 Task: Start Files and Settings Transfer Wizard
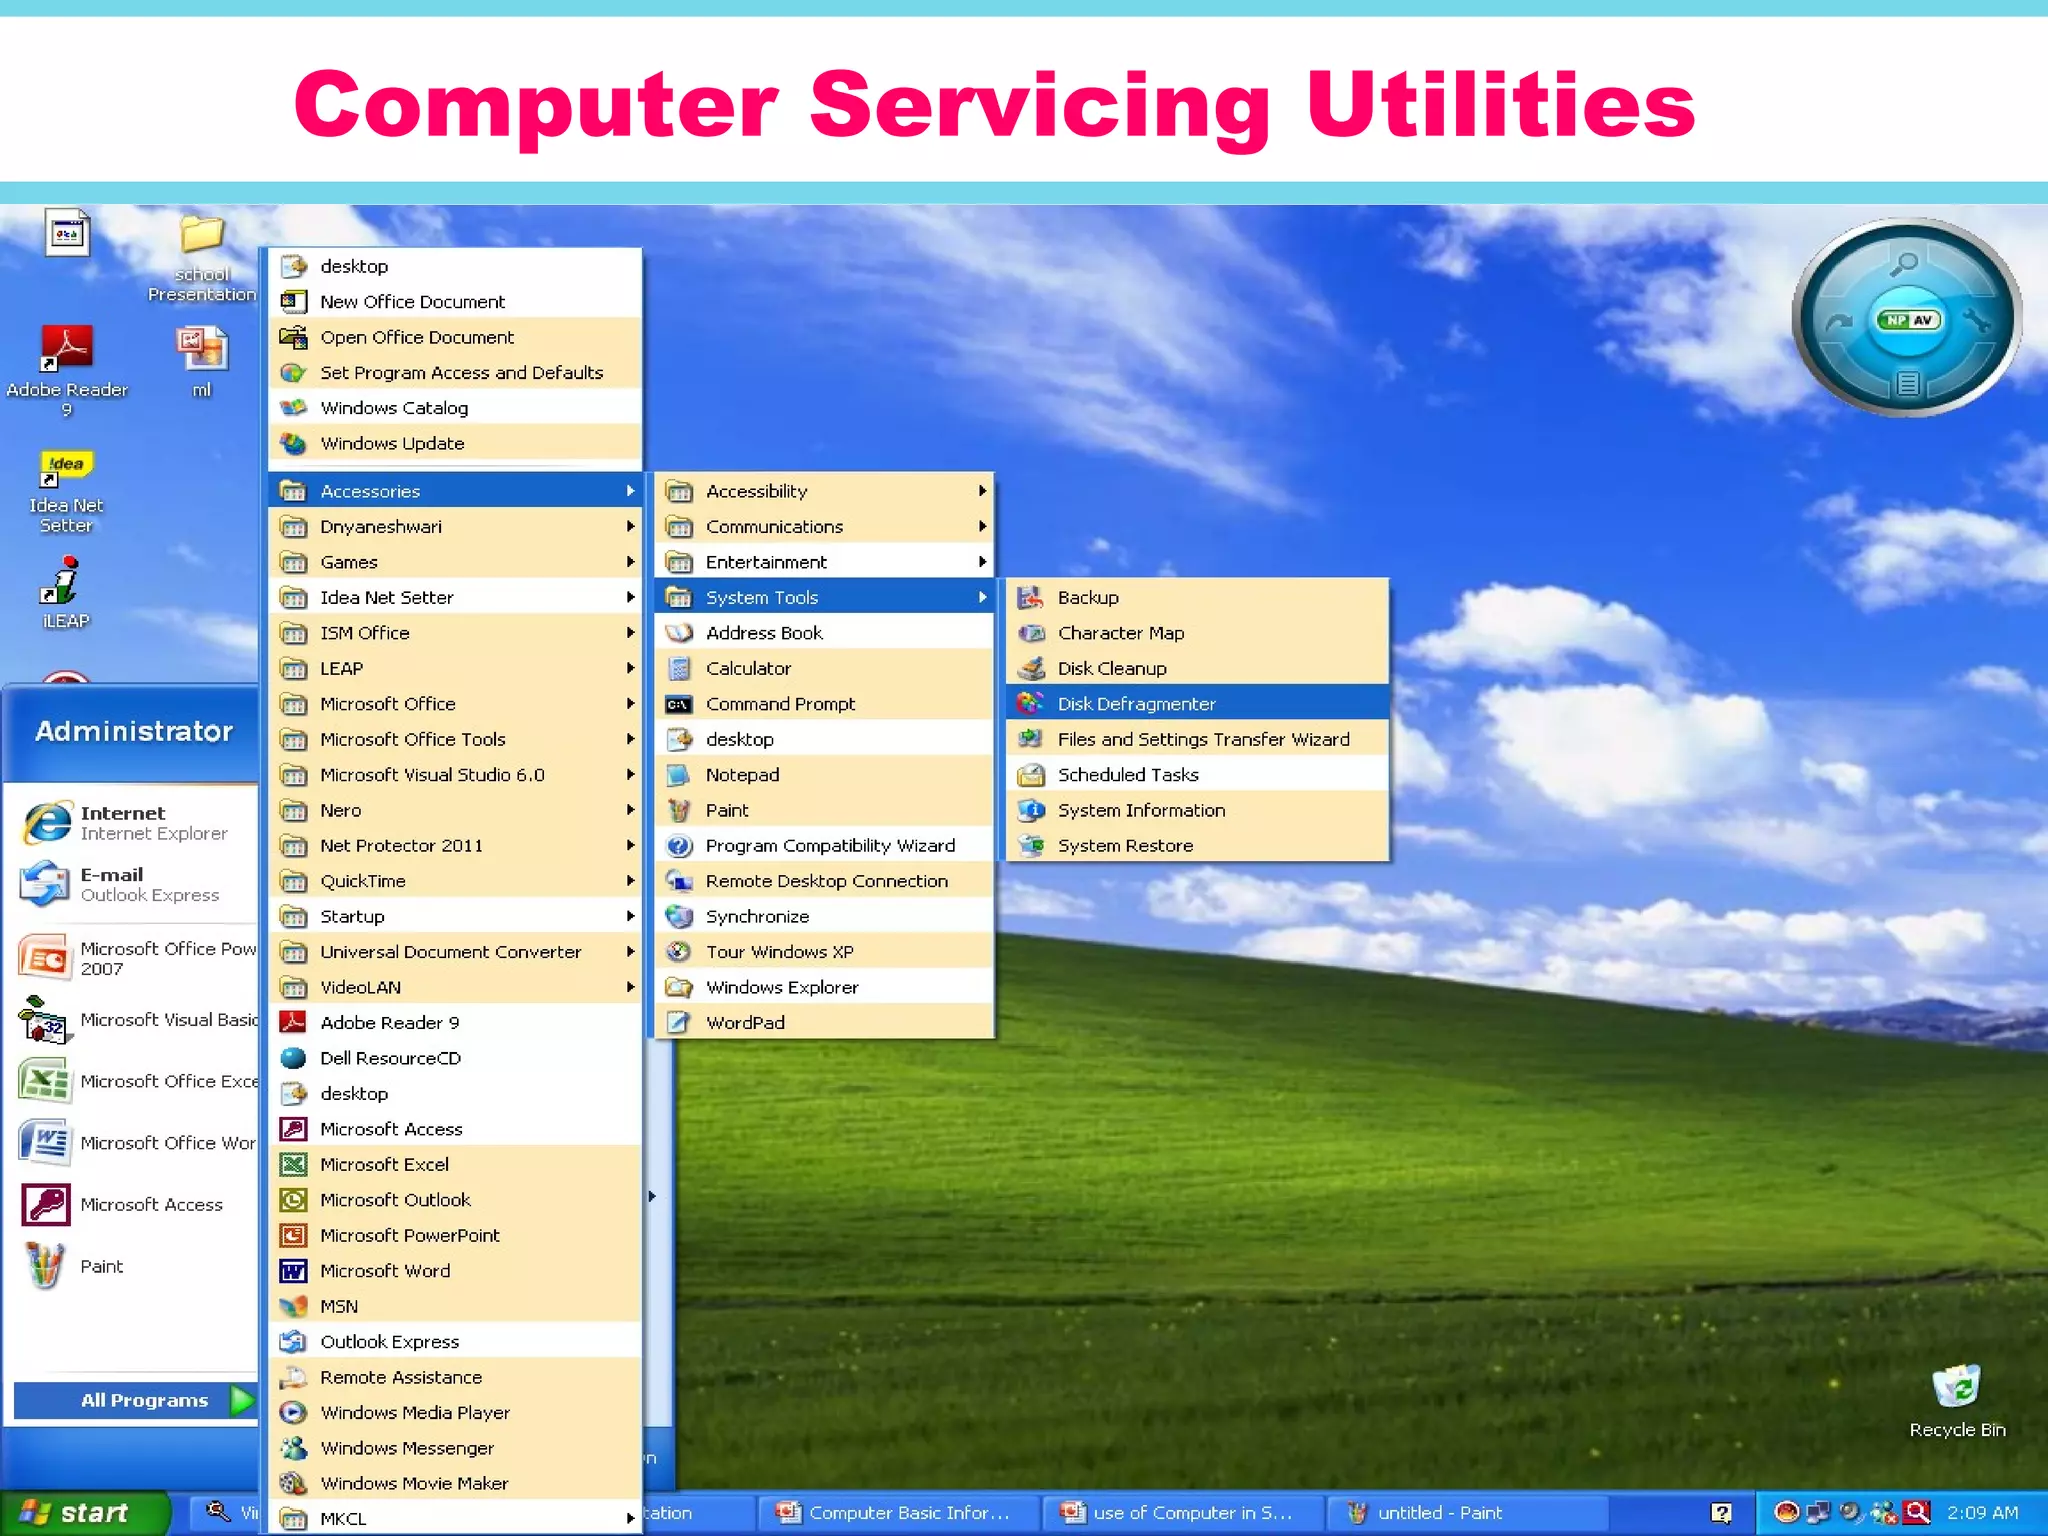pos(1197,739)
